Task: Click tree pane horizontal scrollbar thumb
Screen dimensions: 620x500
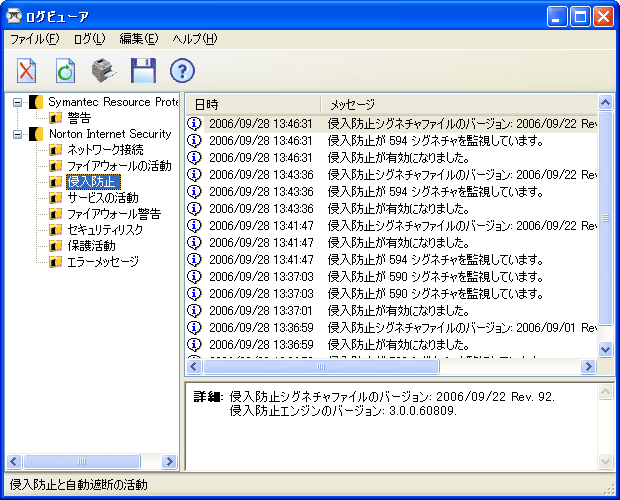Action: [82, 461]
